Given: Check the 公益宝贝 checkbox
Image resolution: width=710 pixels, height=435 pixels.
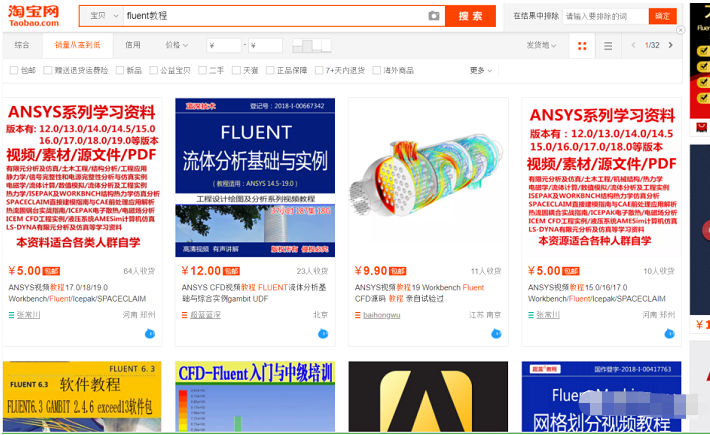Looking at the screenshot, I should [x=154, y=70].
